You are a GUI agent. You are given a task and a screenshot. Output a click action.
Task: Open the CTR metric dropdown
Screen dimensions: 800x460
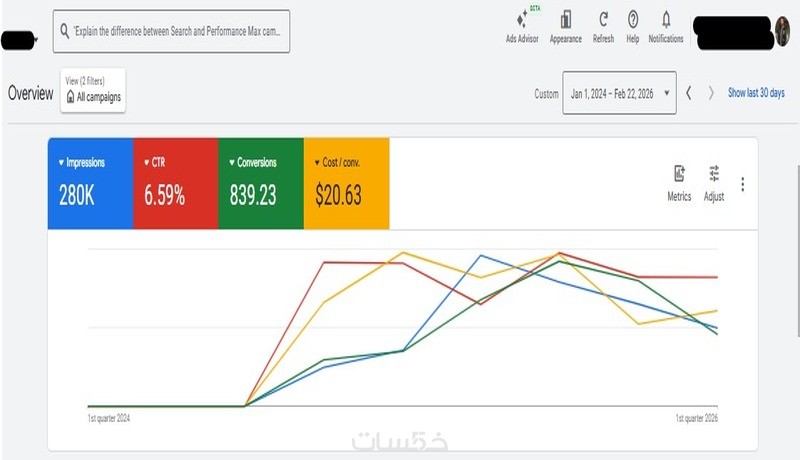pos(145,163)
